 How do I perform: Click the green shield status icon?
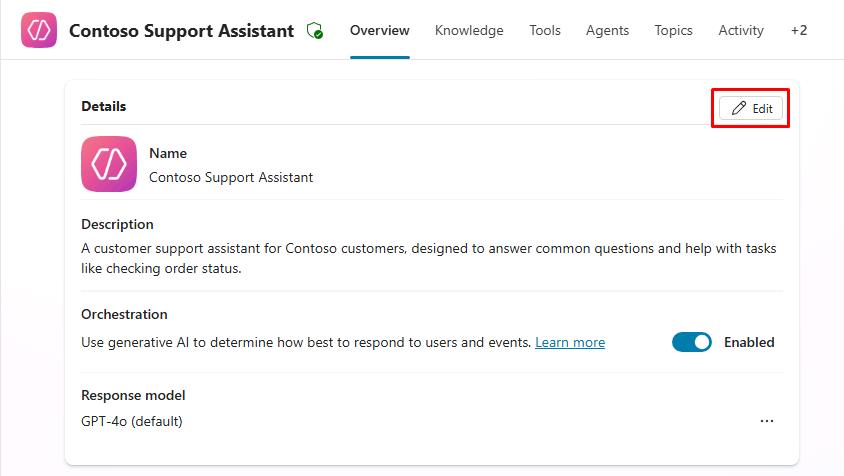(315, 31)
